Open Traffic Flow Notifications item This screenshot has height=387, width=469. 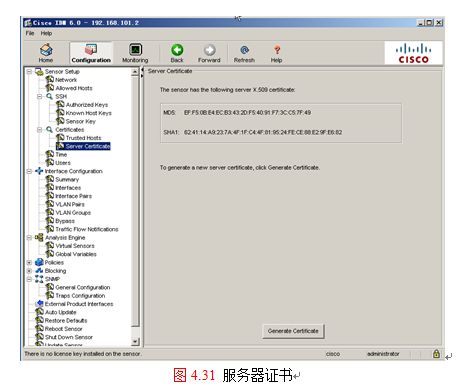[x=87, y=229]
